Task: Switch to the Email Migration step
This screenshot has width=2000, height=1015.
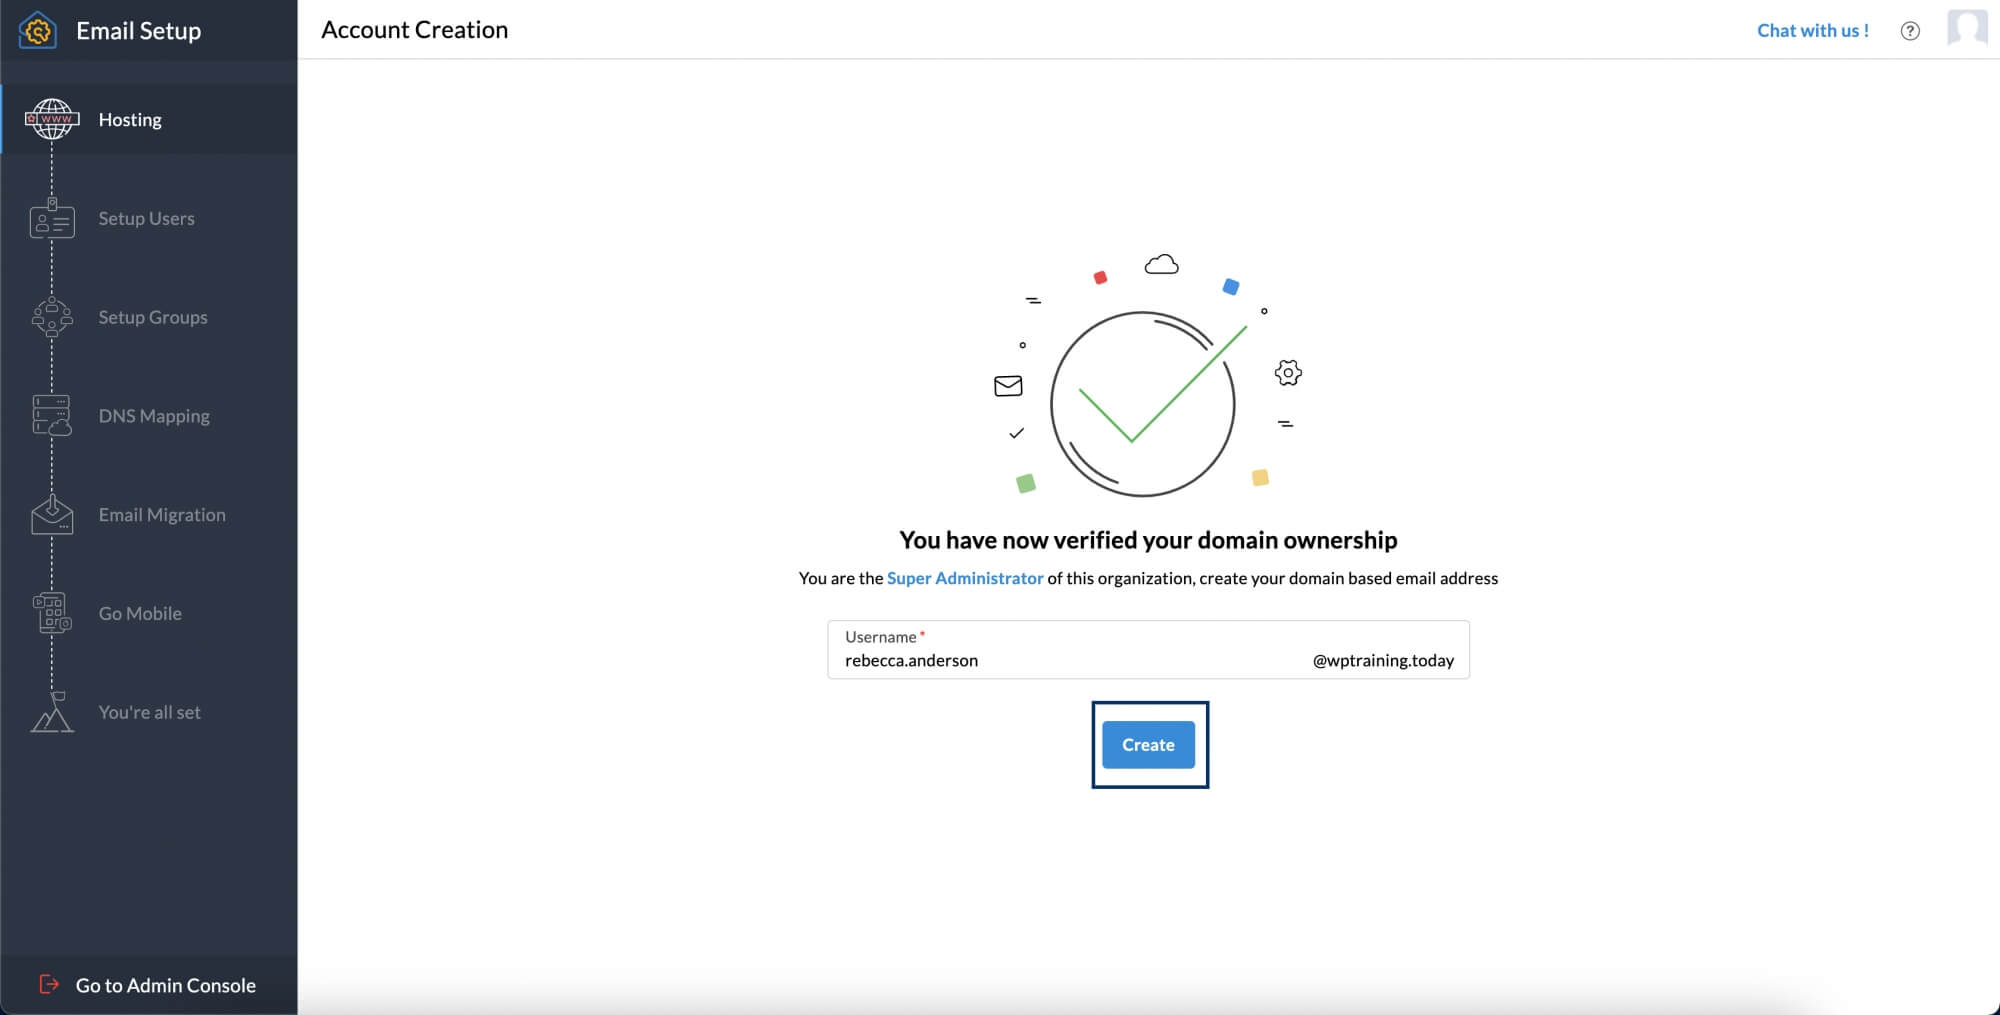Action: coord(161,514)
